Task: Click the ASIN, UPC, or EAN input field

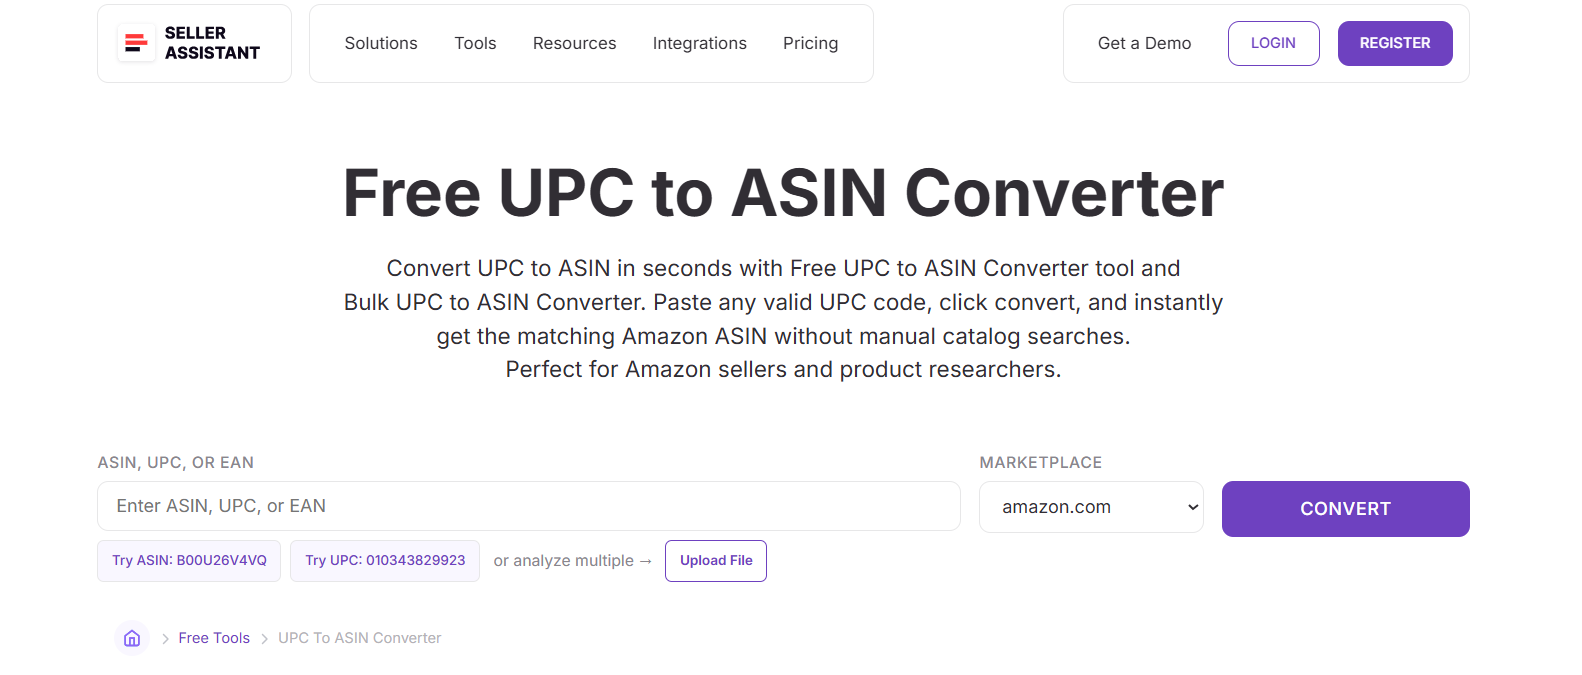Action: pyautogui.click(x=528, y=506)
